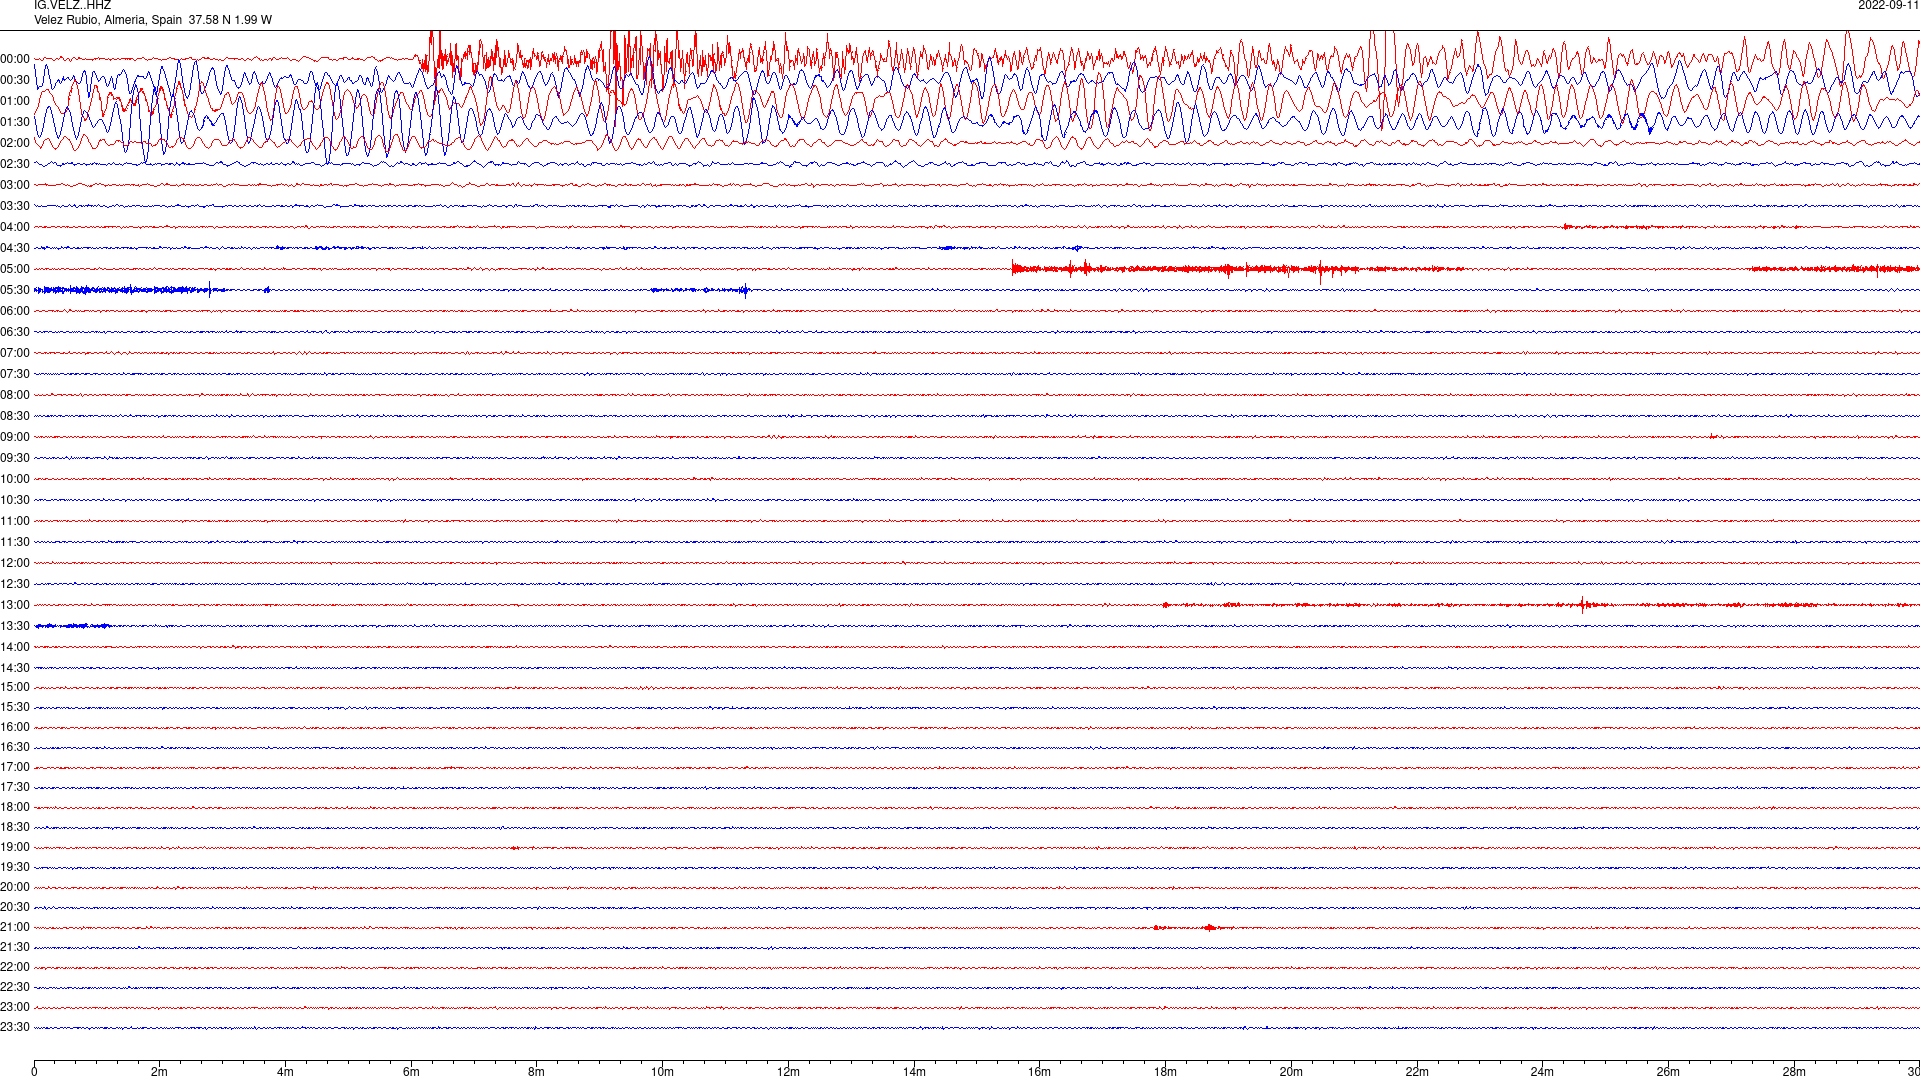1920x1080 pixels.
Task: Click the 26m axis tick label
Action: (x=1668, y=1072)
